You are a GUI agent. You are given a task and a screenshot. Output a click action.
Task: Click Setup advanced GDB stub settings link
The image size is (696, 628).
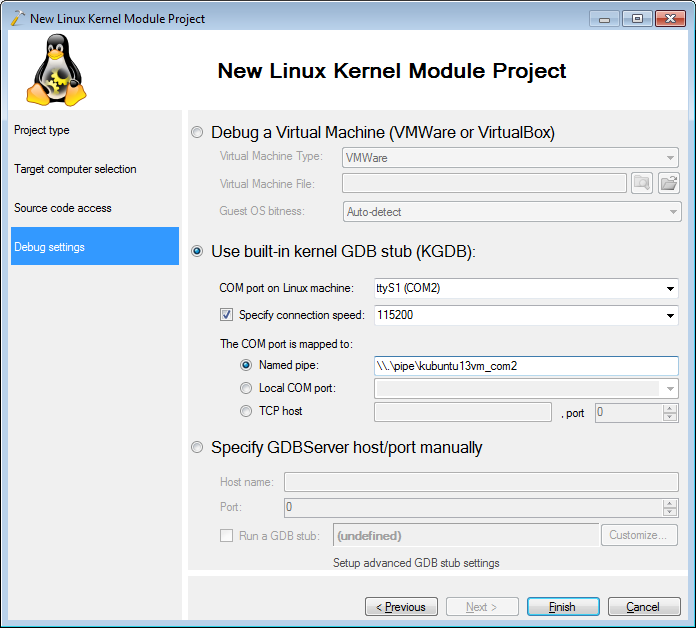pos(416,563)
